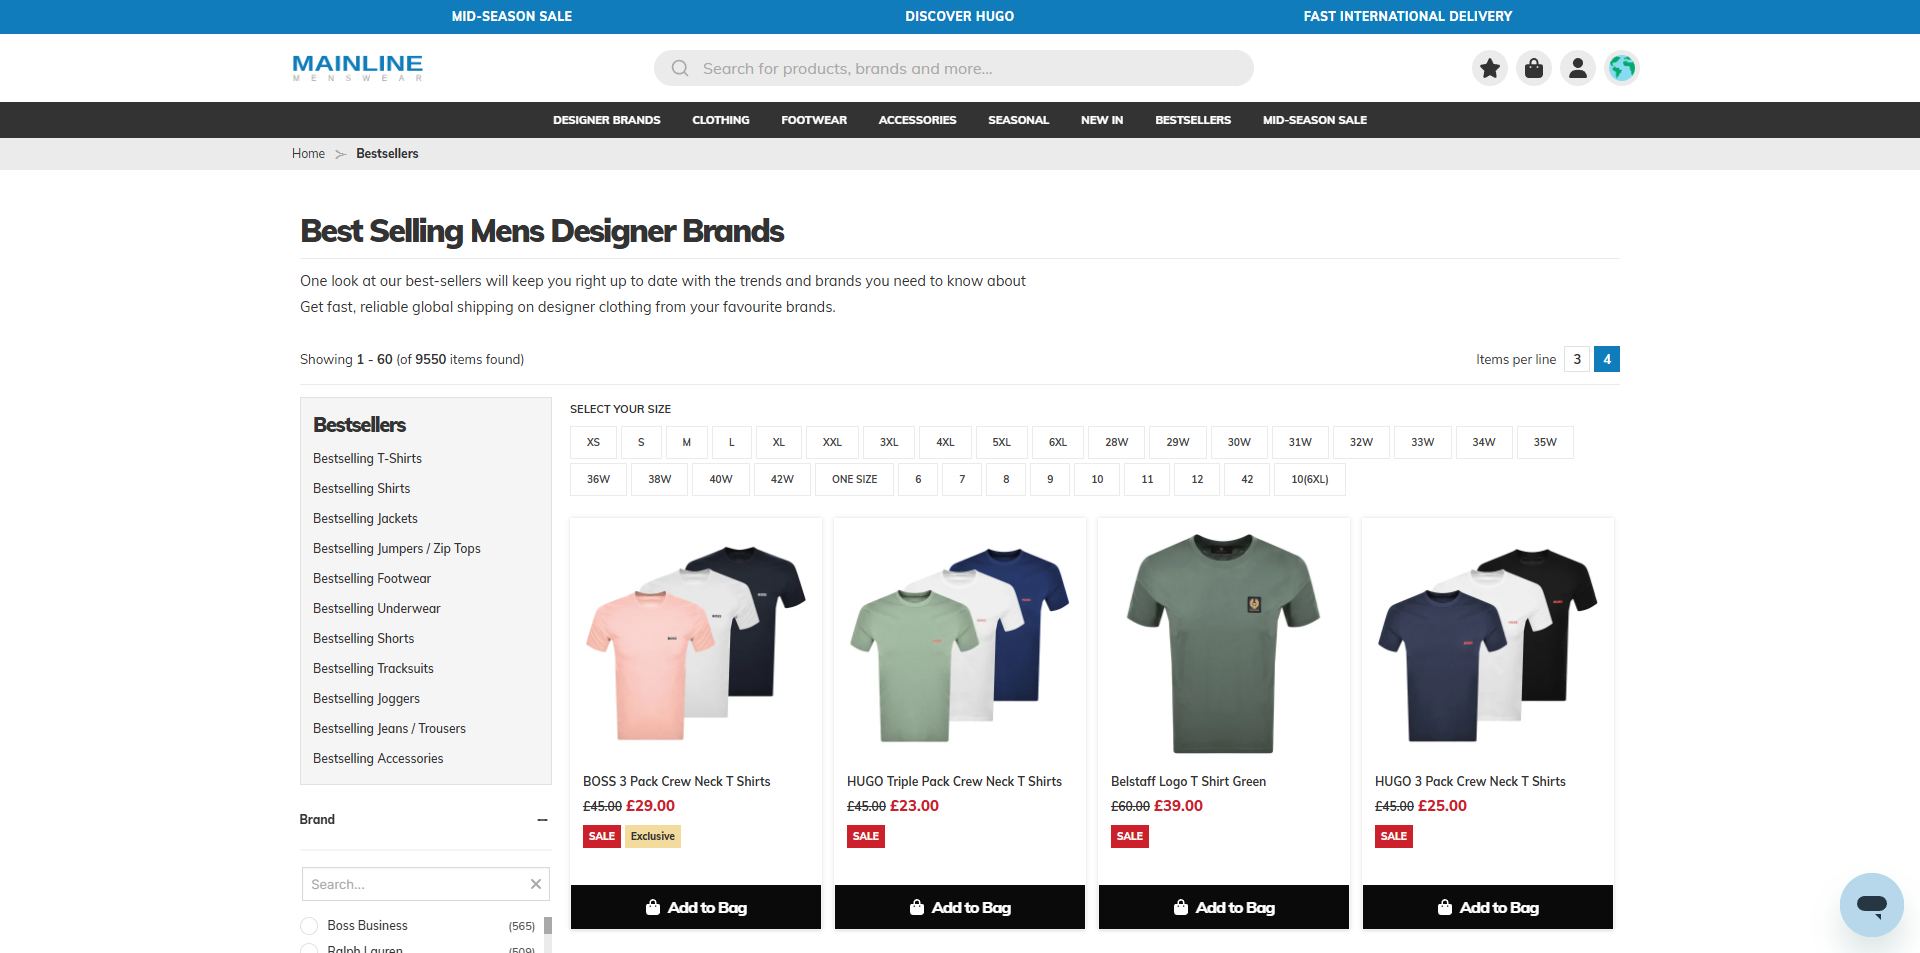Open Bestselling Jackets category
The width and height of the screenshot is (1920, 953).
(x=365, y=519)
